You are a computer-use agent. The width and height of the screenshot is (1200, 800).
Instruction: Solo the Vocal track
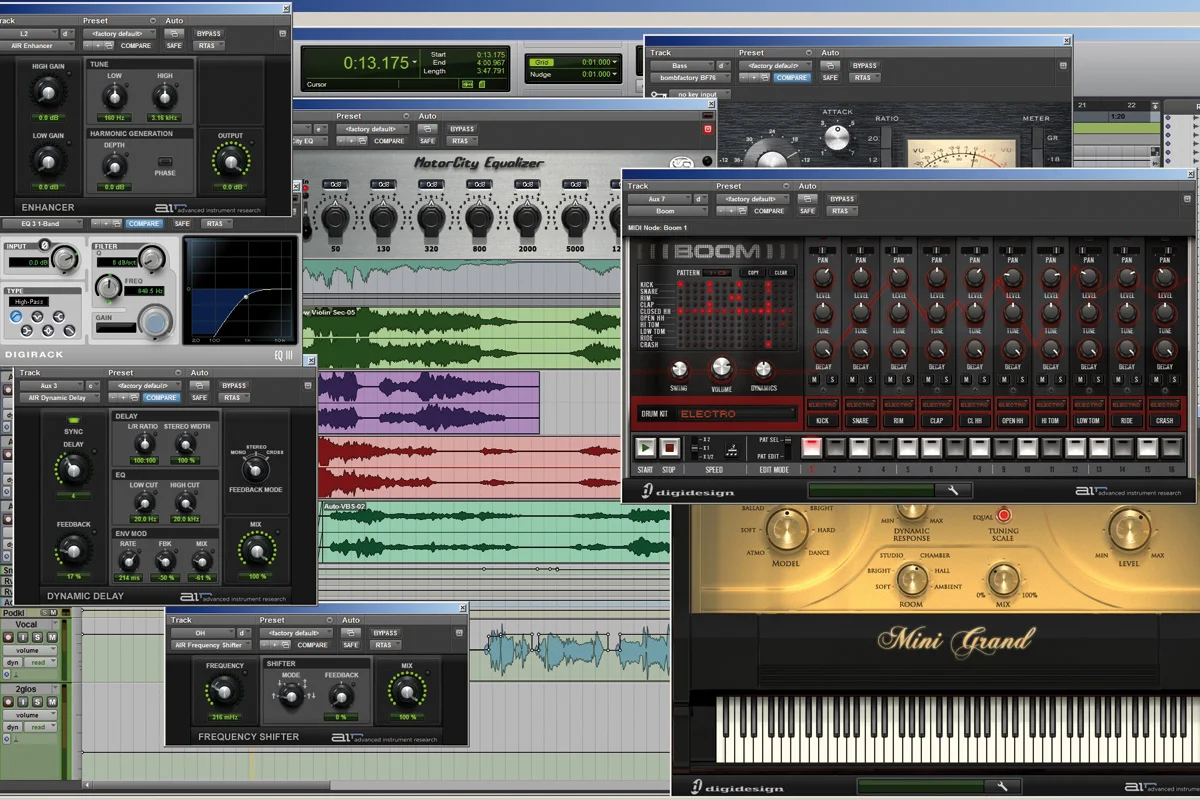(x=37, y=637)
